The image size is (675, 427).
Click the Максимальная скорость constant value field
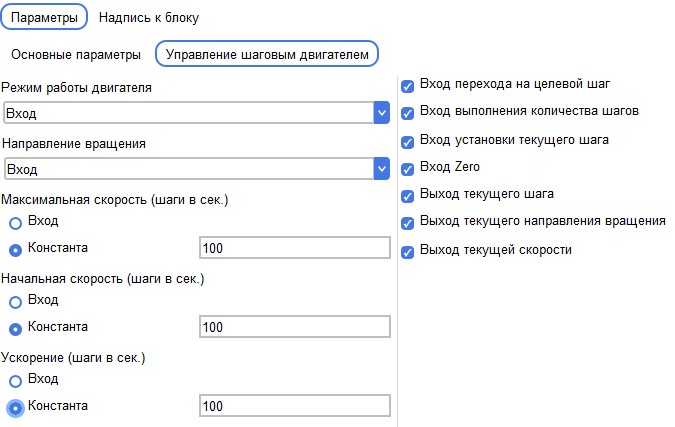pyautogui.click(x=295, y=248)
